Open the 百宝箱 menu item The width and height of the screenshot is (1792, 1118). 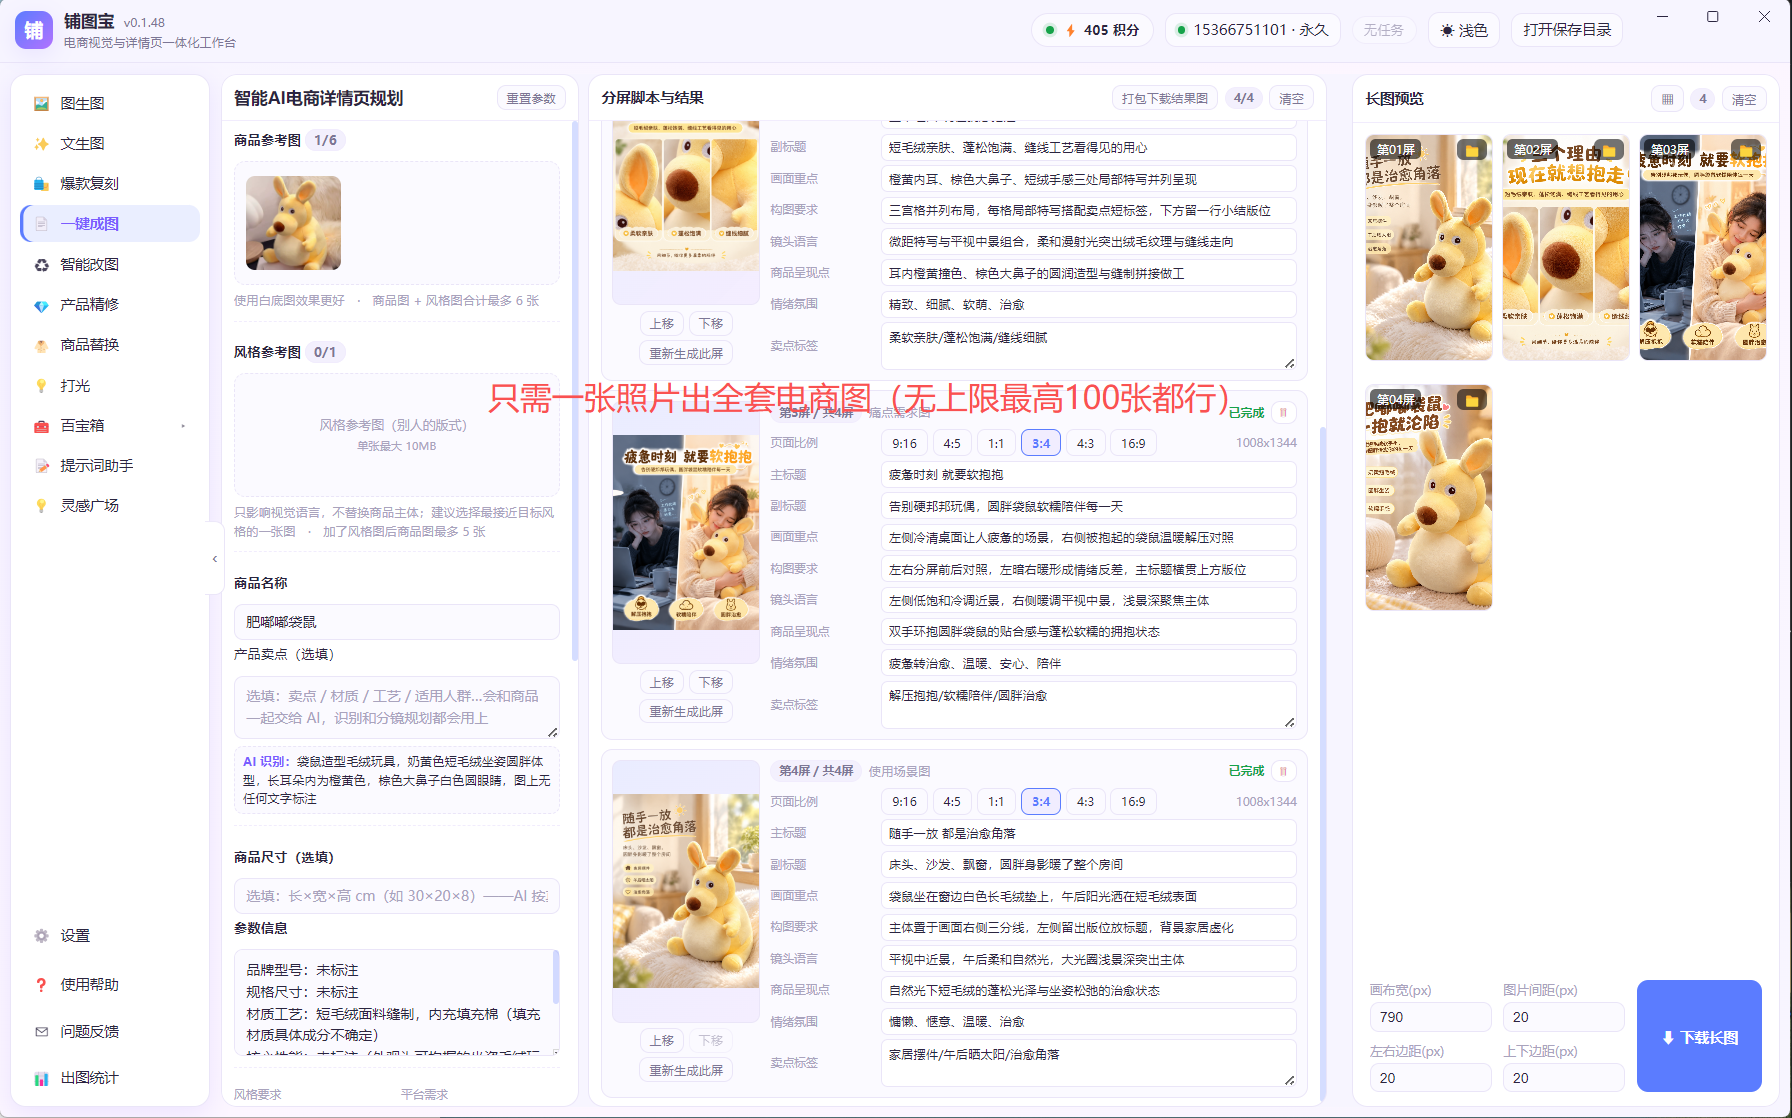pyautogui.click(x=110, y=426)
